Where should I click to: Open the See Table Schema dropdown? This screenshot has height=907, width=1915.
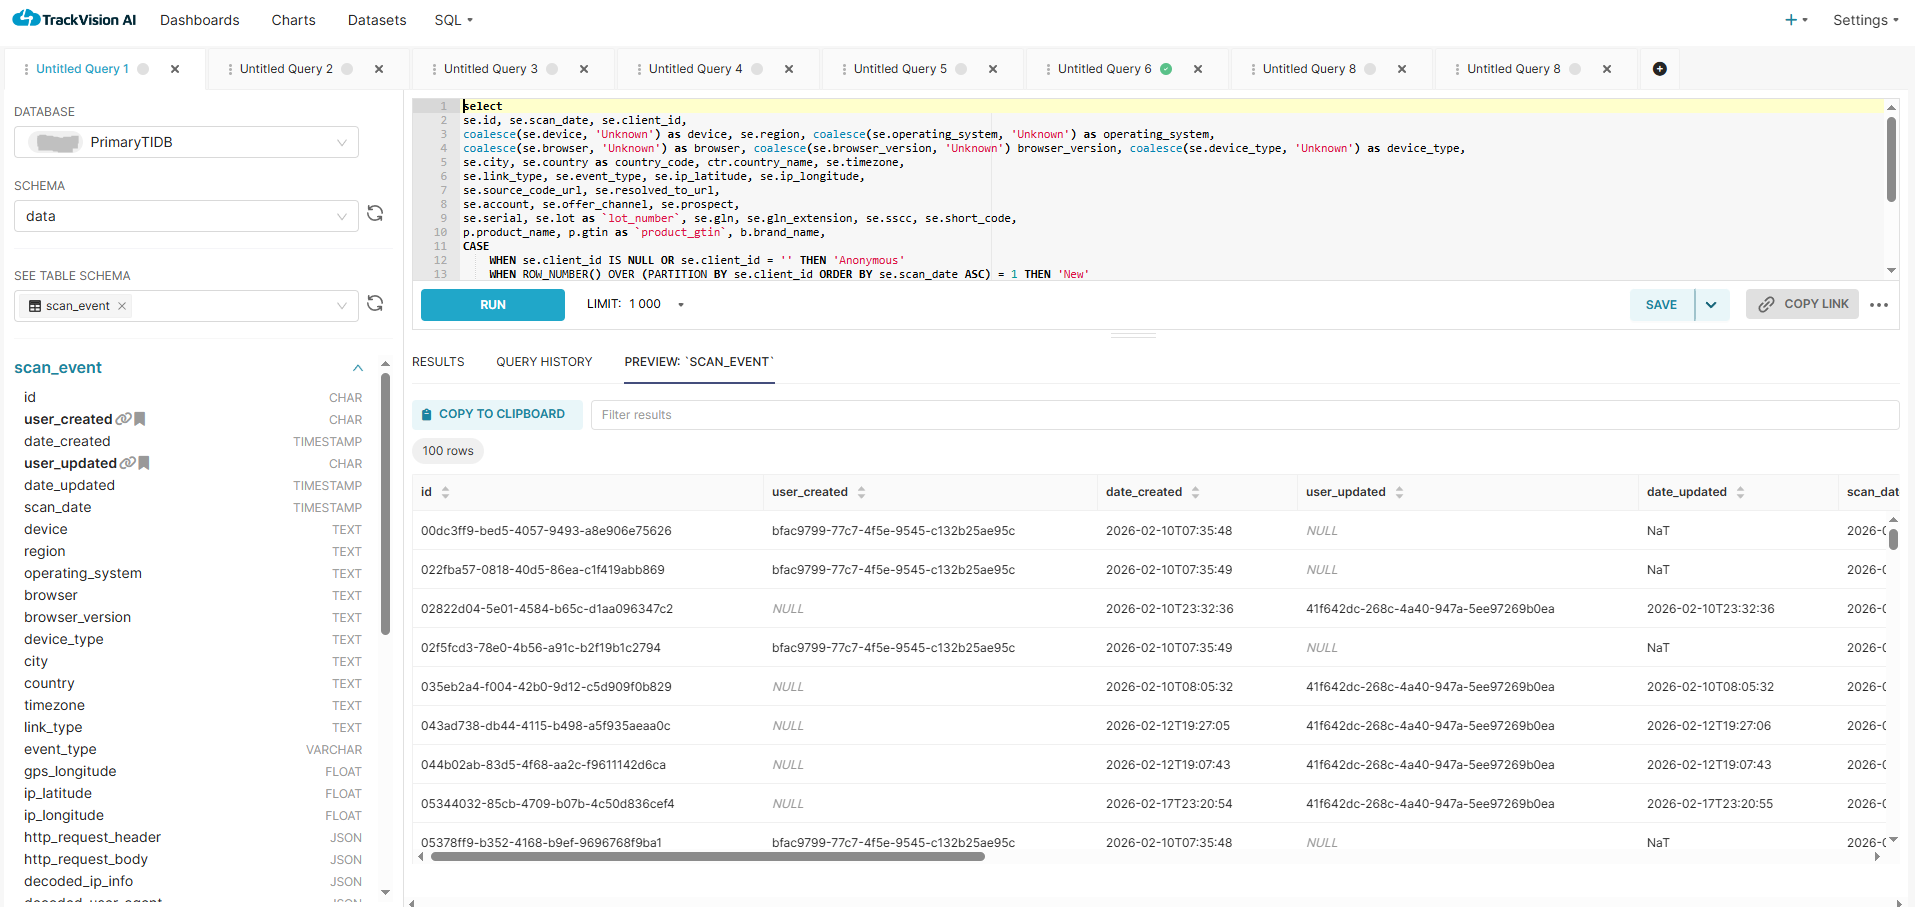point(186,306)
